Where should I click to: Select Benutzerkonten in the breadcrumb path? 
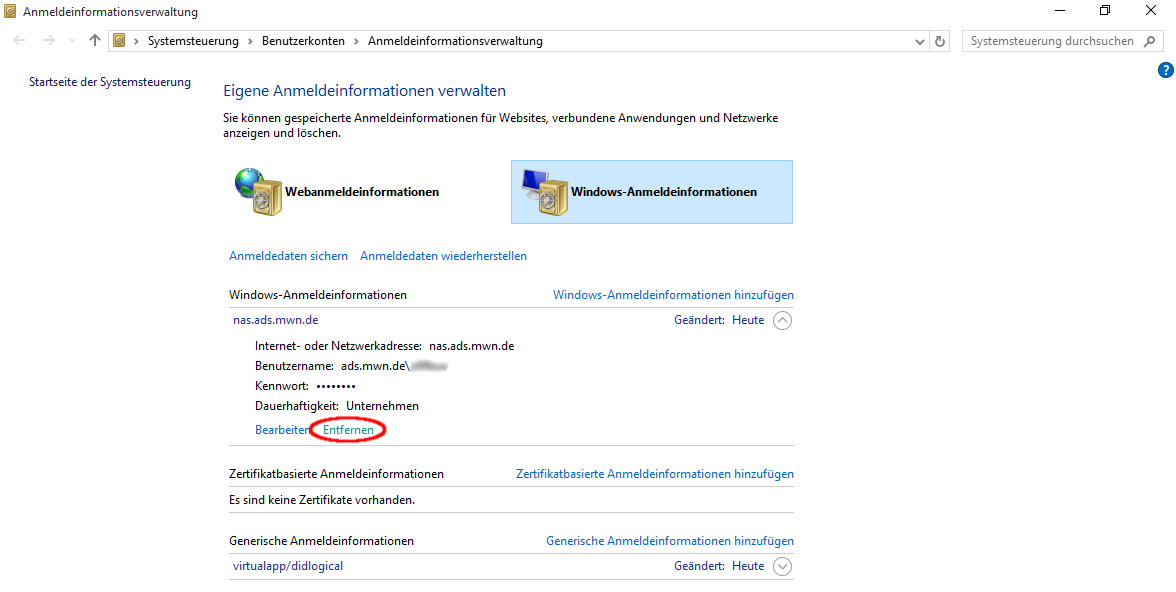303,41
